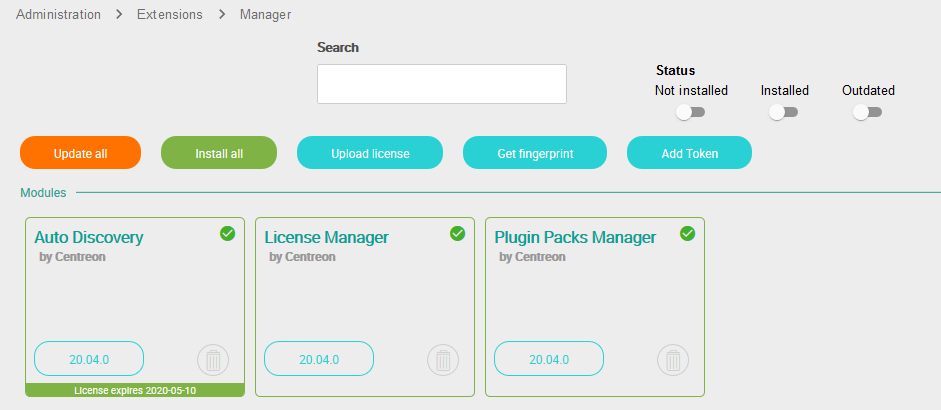Delete the Auto Discovery module via trash icon
This screenshot has width=941, height=410.
213,360
